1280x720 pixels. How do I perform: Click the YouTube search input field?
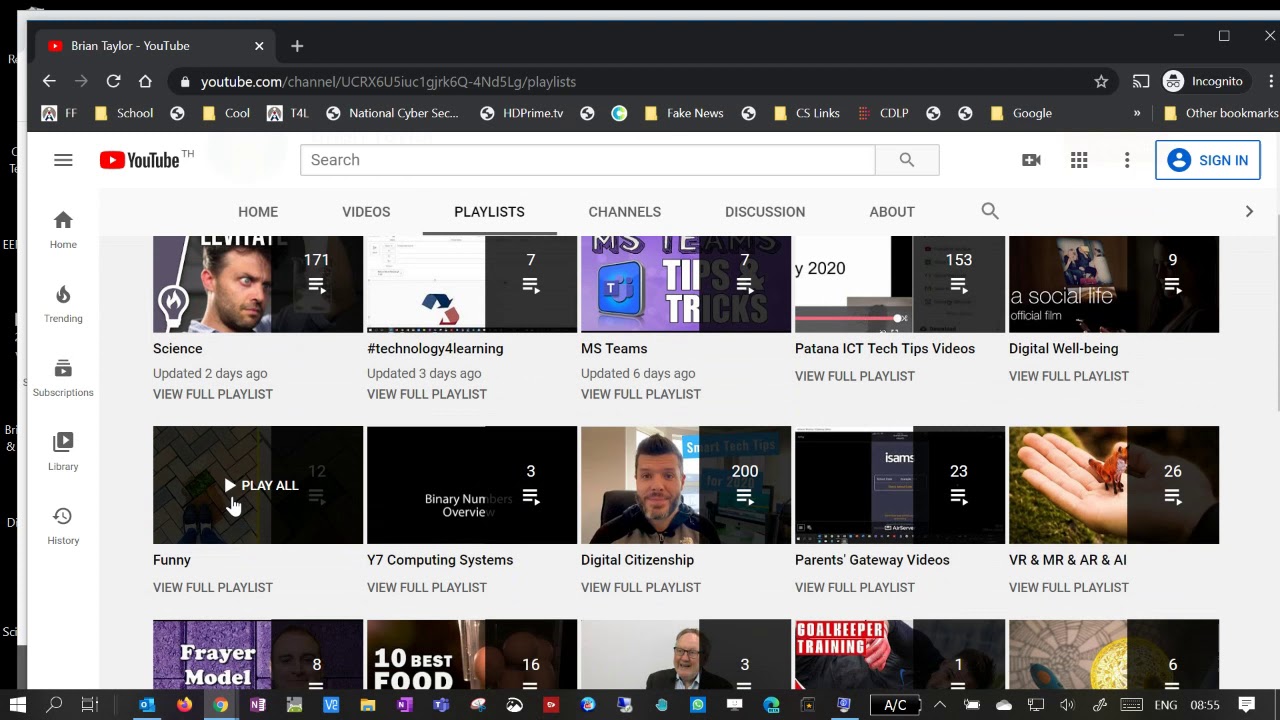(588, 160)
